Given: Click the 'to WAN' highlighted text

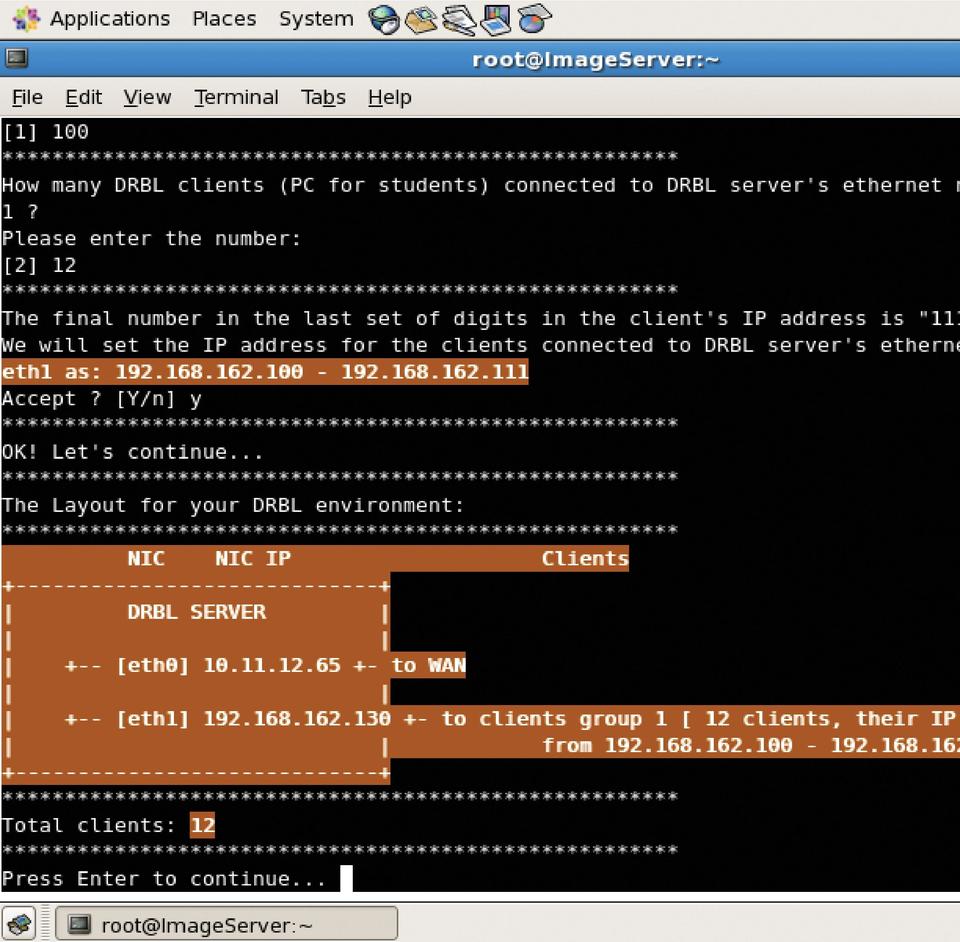Looking at the screenshot, I should click(429, 665).
